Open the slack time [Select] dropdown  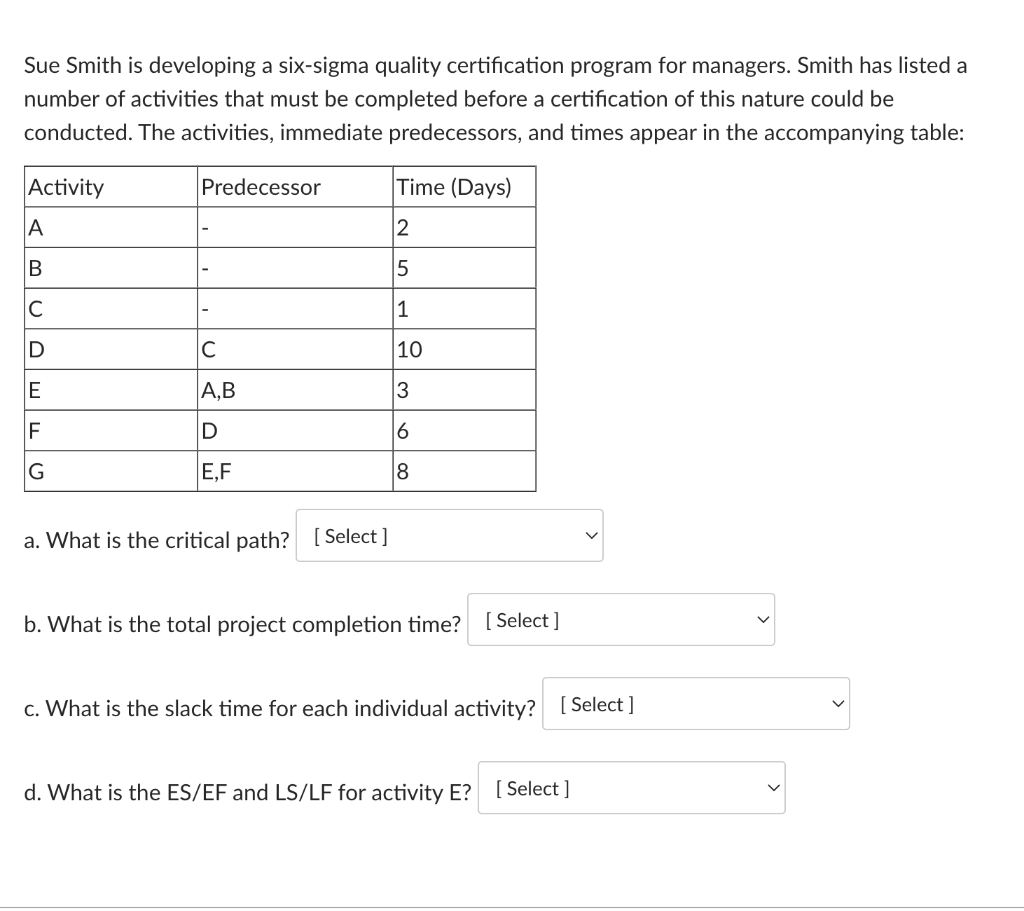[x=695, y=704]
